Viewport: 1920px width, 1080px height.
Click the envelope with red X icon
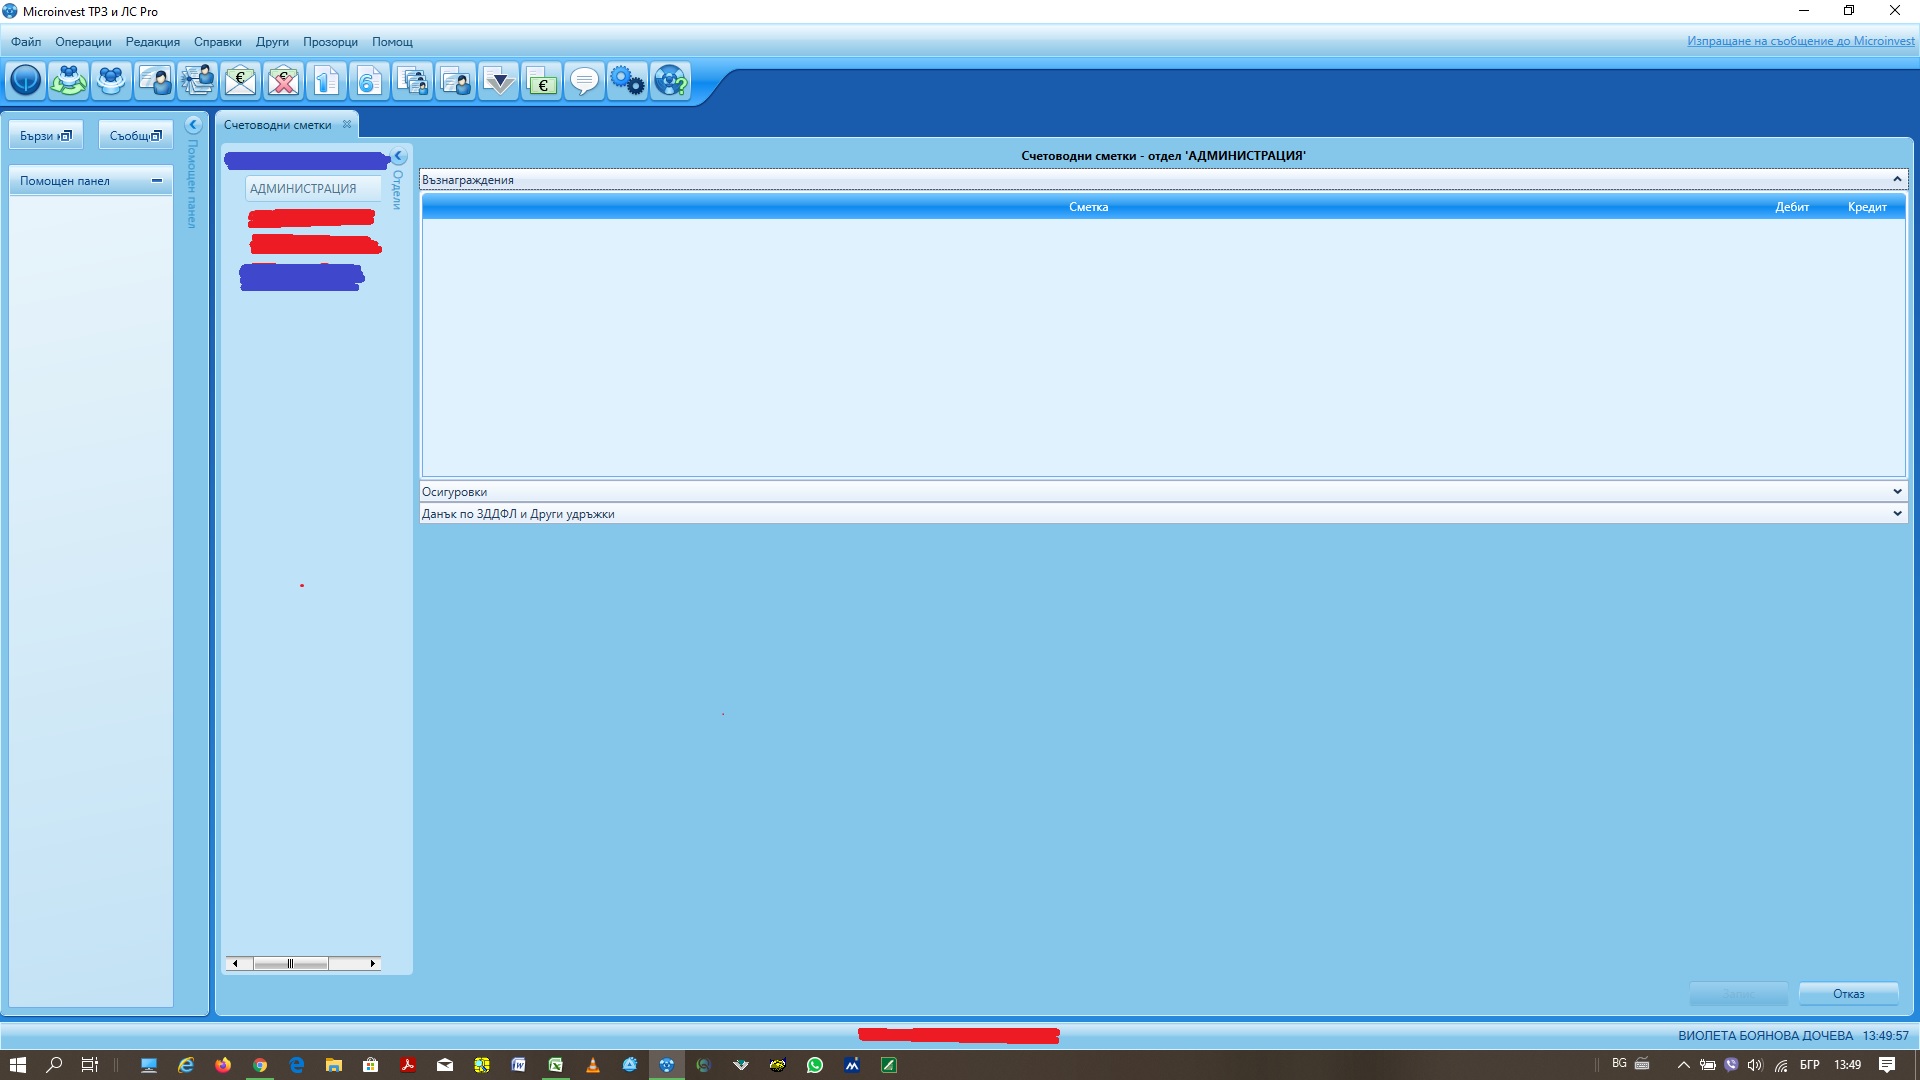[283, 80]
